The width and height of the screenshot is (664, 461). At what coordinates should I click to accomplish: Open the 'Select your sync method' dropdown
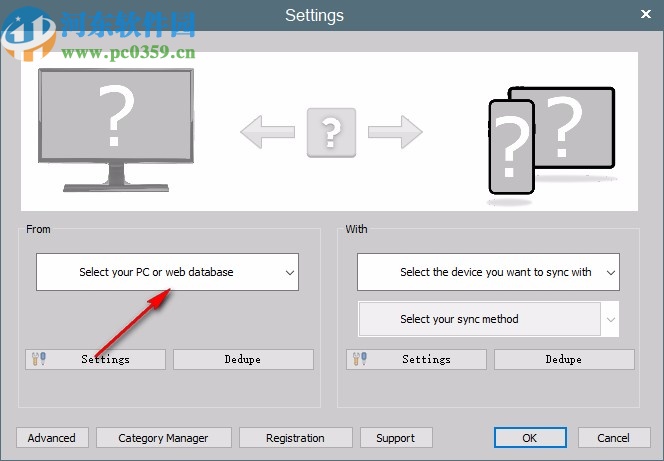click(x=488, y=319)
